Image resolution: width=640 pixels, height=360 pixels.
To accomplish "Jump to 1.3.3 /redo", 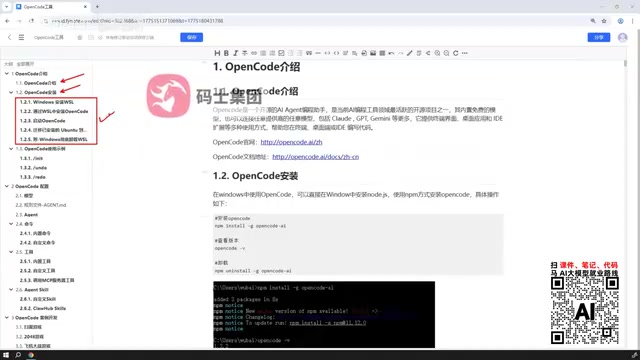I will coord(33,177).
